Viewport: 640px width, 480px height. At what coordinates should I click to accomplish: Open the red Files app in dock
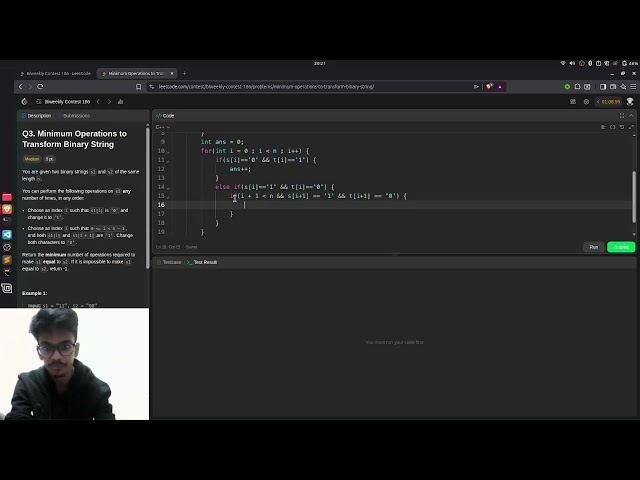pyautogui.click(x=7, y=197)
